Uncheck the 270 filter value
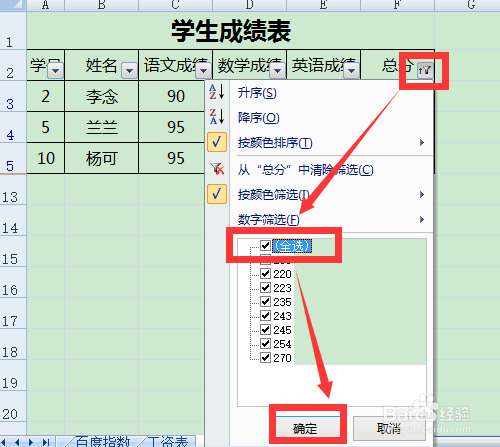500x447 pixels. click(x=265, y=358)
